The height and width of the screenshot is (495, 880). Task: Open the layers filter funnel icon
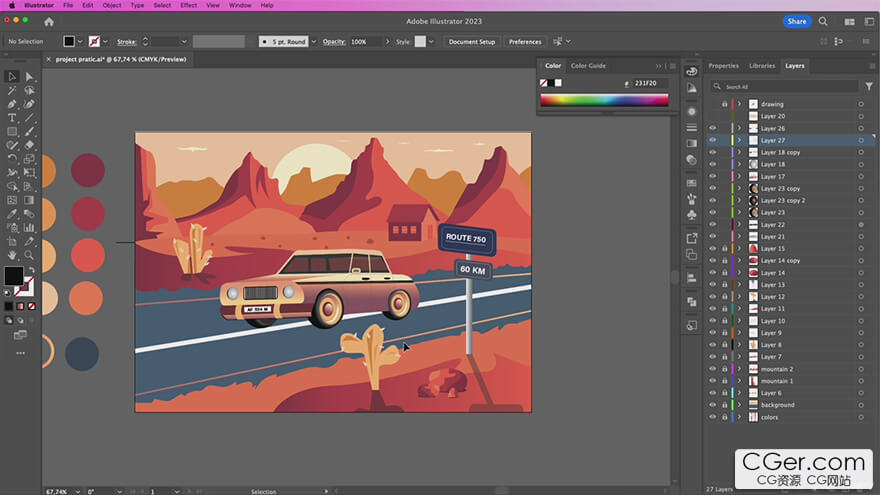(x=869, y=86)
